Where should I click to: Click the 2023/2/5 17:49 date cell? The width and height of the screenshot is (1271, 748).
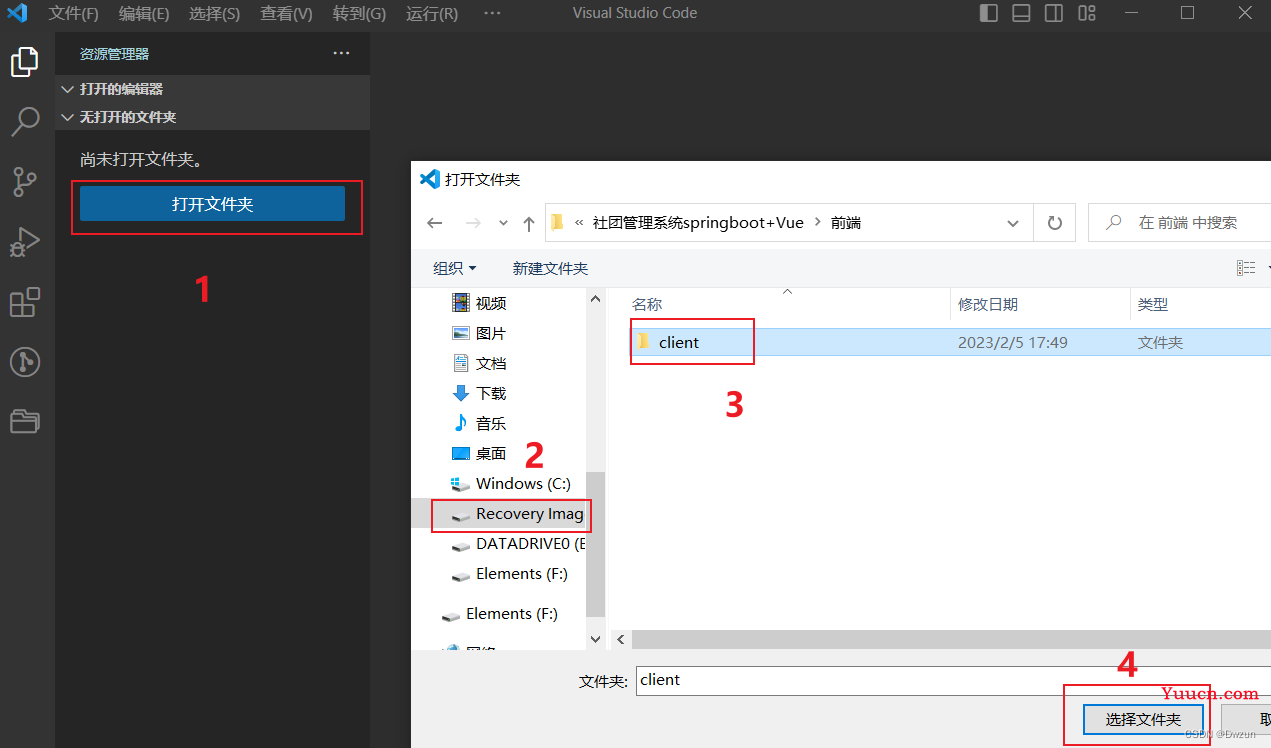tap(1013, 342)
